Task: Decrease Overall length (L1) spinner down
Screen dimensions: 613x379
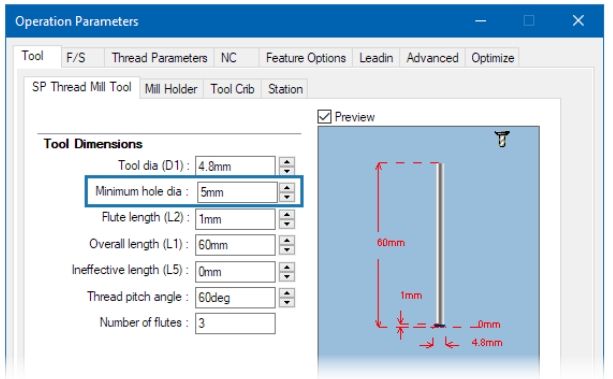Action: click(x=287, y=250)
